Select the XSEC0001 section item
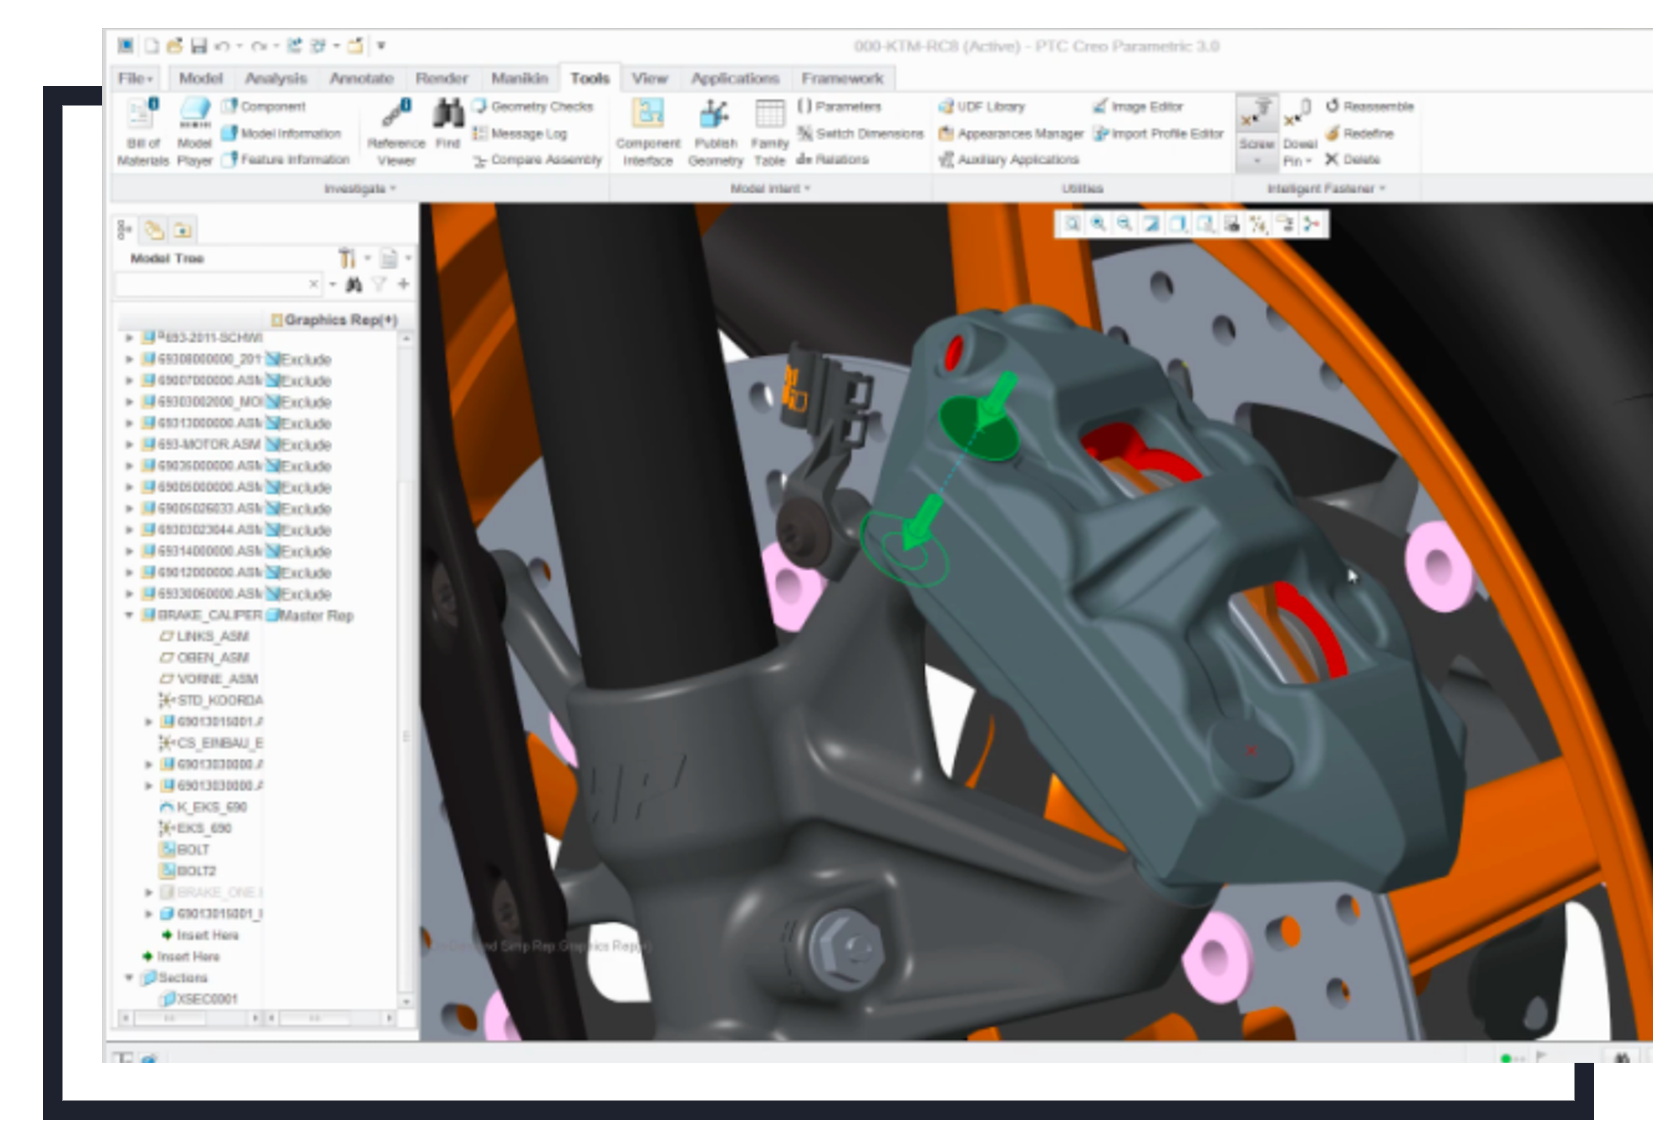 pos(198,999)
